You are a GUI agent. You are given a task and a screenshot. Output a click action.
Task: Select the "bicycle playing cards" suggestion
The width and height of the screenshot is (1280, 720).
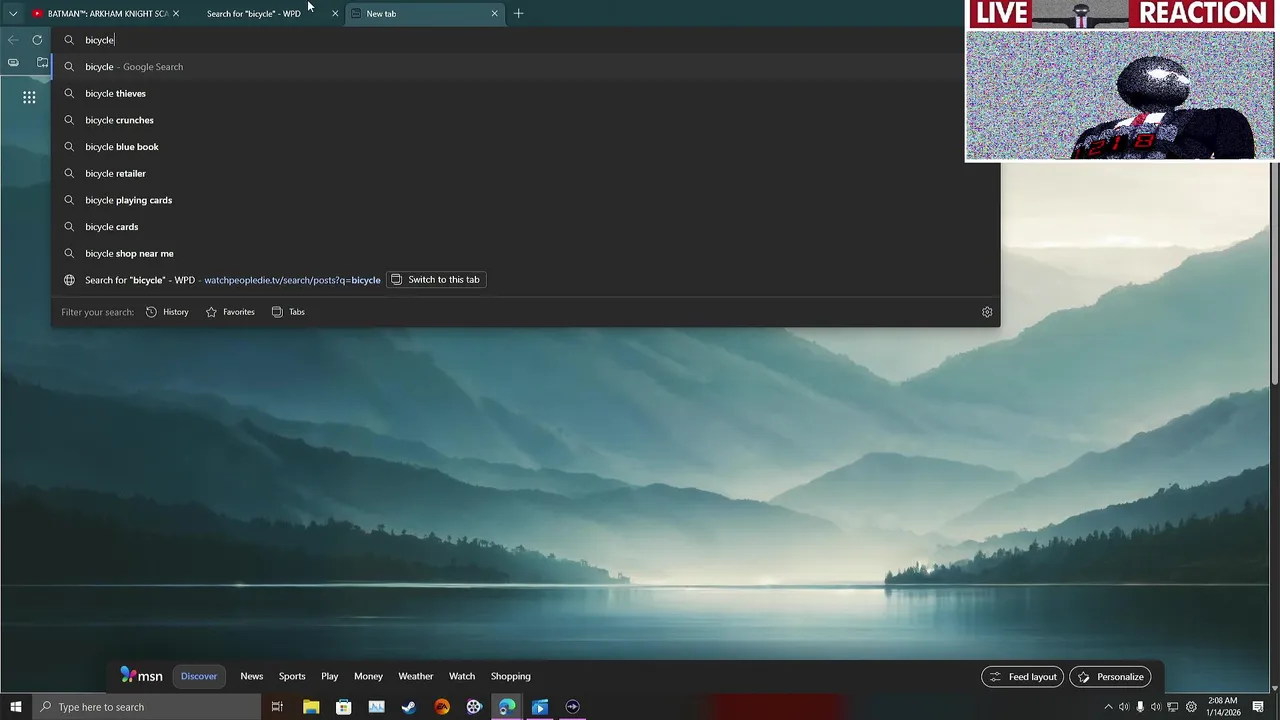point(525,200)
